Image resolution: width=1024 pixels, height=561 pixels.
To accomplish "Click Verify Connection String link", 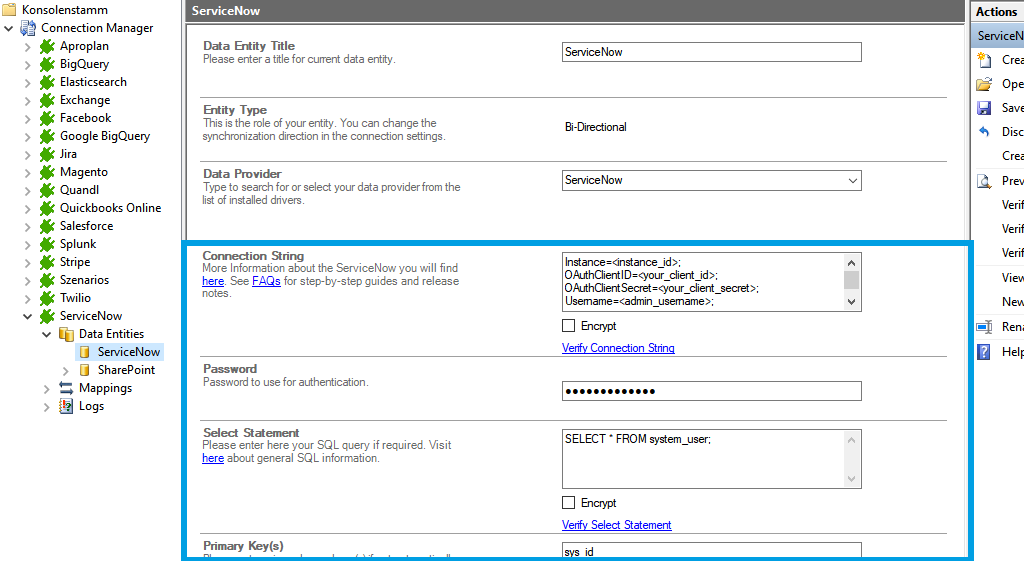I will [x=618, y=348].
